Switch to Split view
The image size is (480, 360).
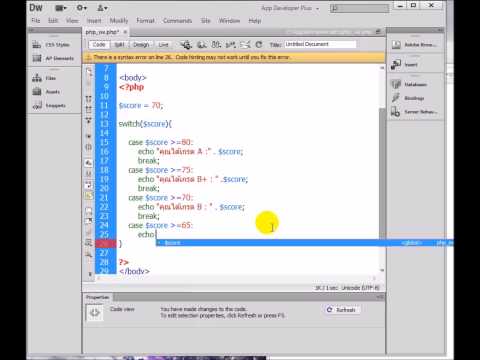coord(119,45)
